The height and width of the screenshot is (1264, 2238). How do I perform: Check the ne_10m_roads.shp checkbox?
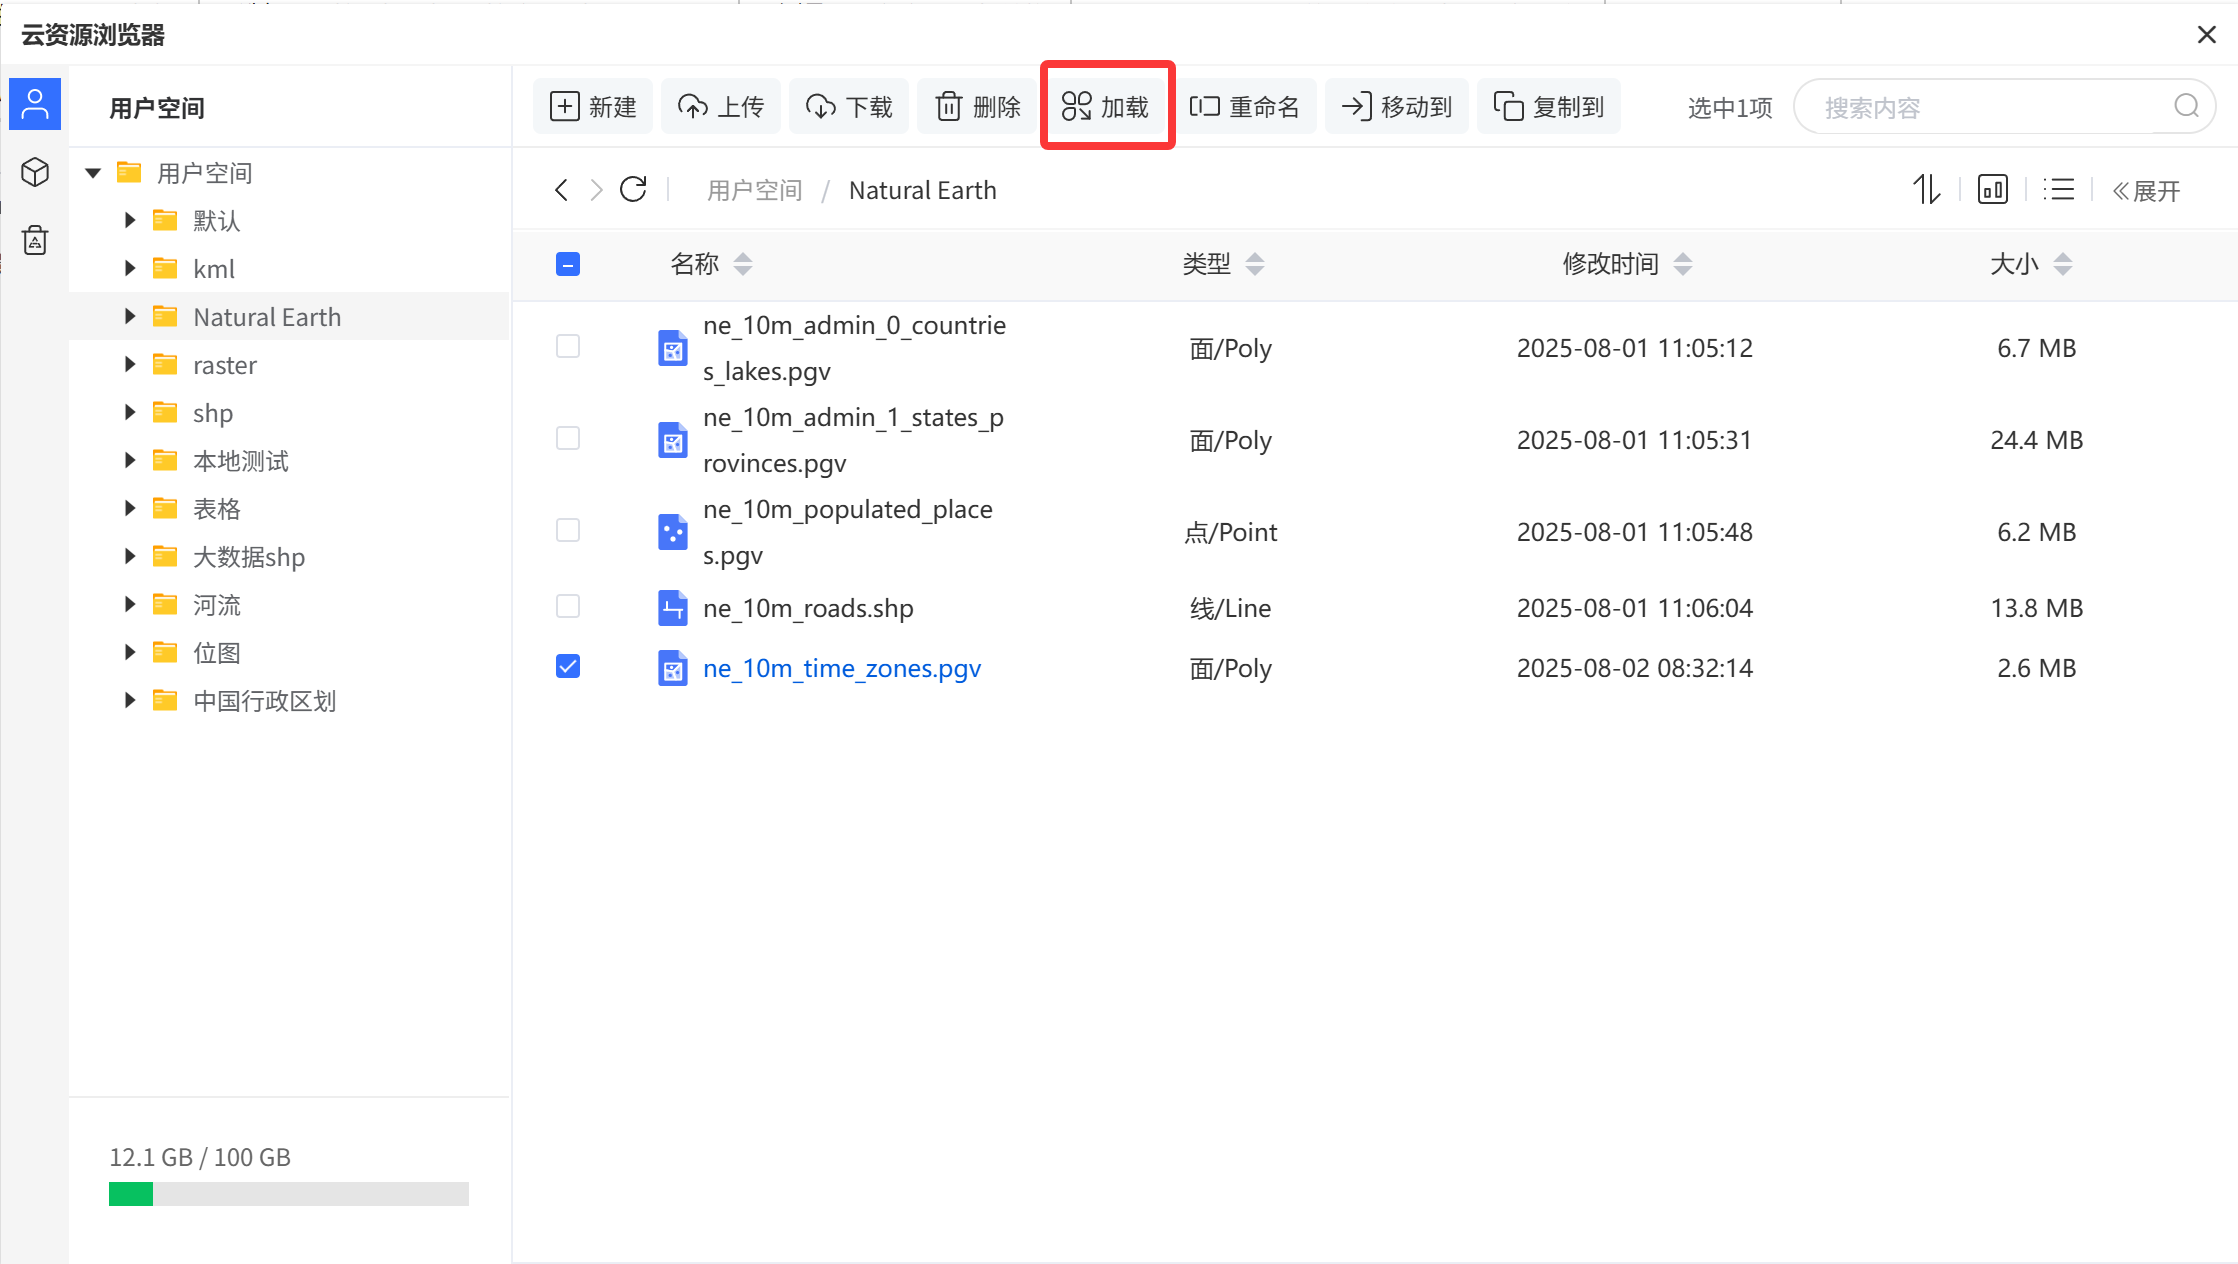568,607
